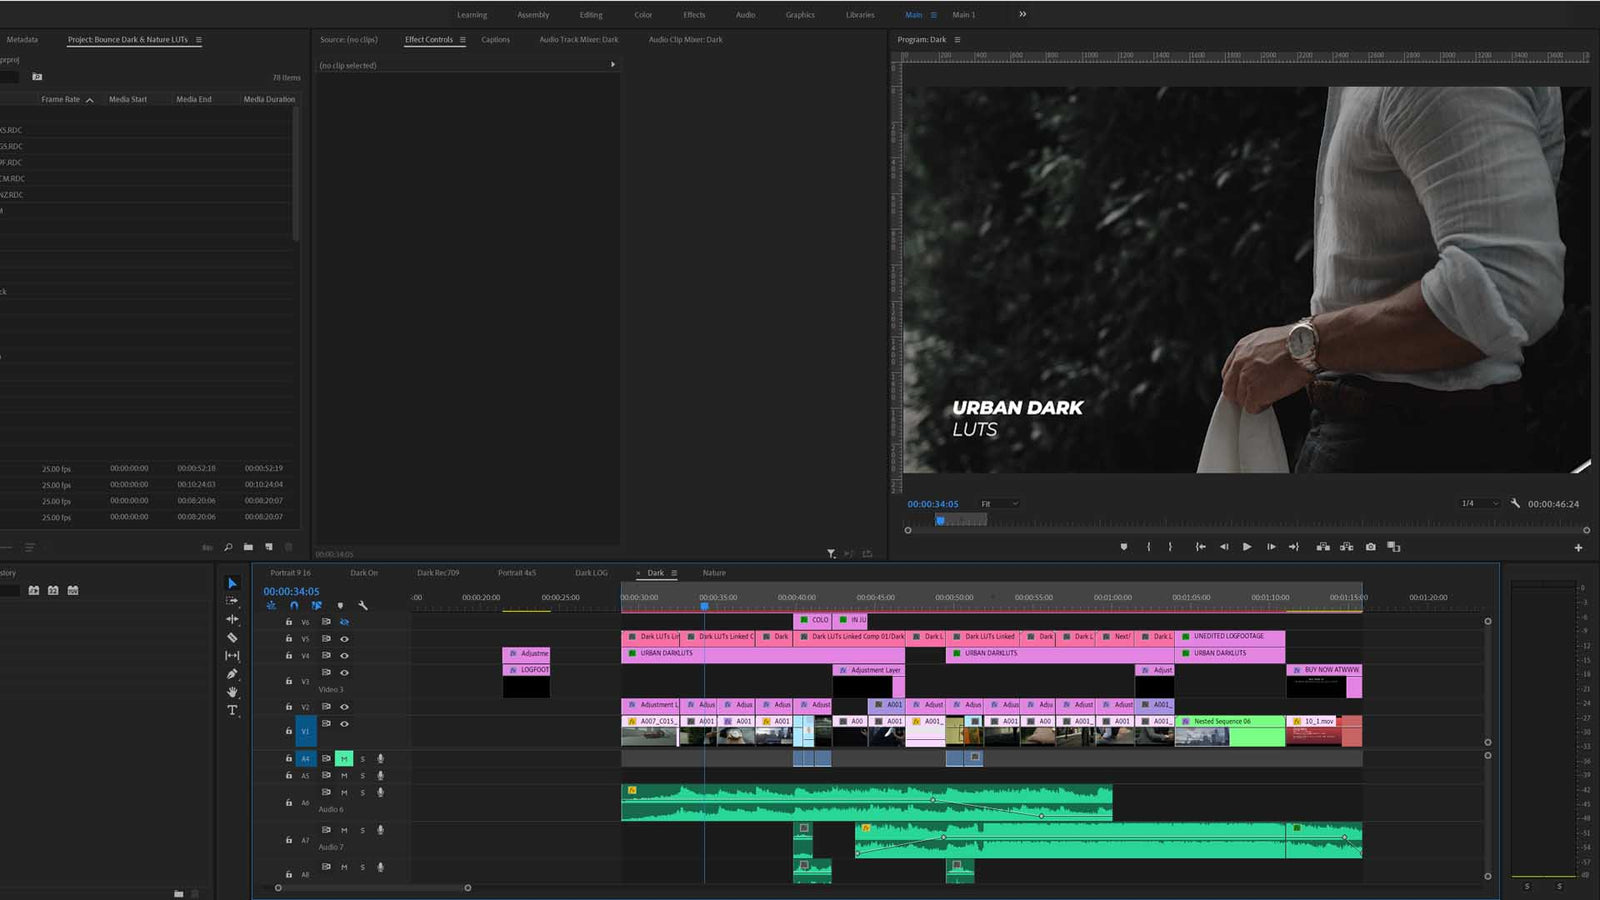The width and height of the screenshot is (1600, 900).
Task: Click the Add Marker button below the program preview
Action: (1124, 547)
